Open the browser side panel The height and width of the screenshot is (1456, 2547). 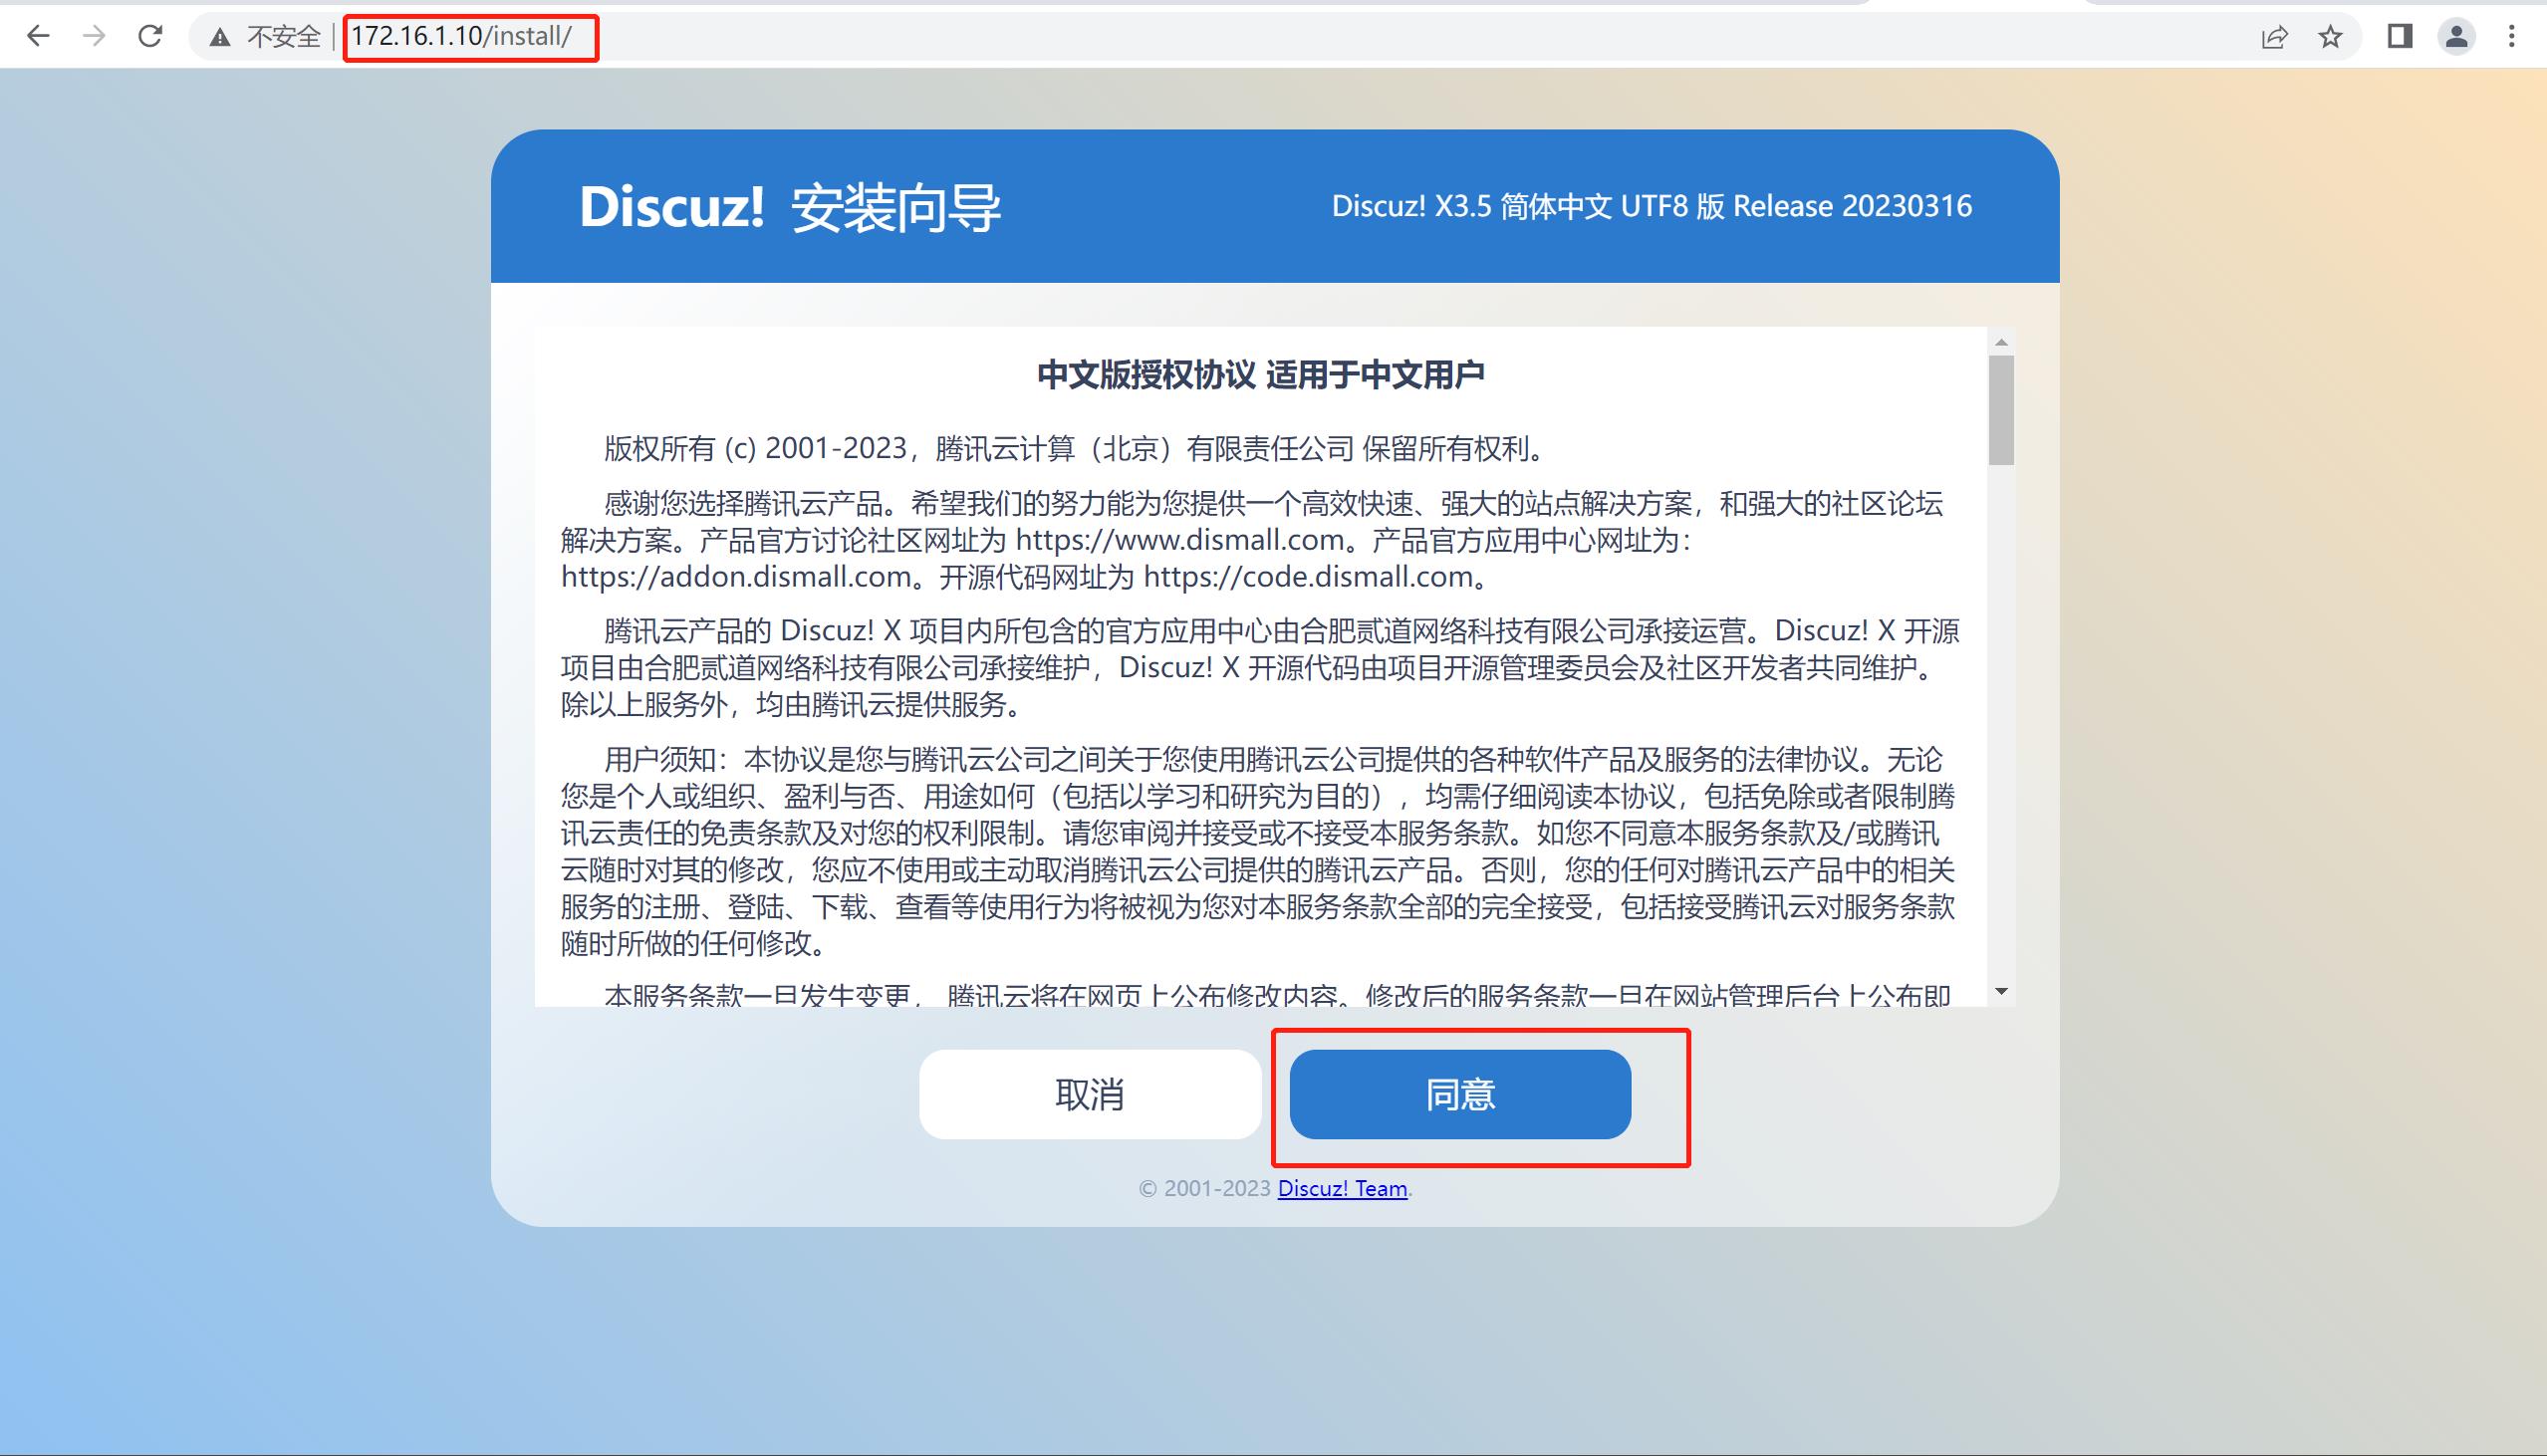(2400, 37)
